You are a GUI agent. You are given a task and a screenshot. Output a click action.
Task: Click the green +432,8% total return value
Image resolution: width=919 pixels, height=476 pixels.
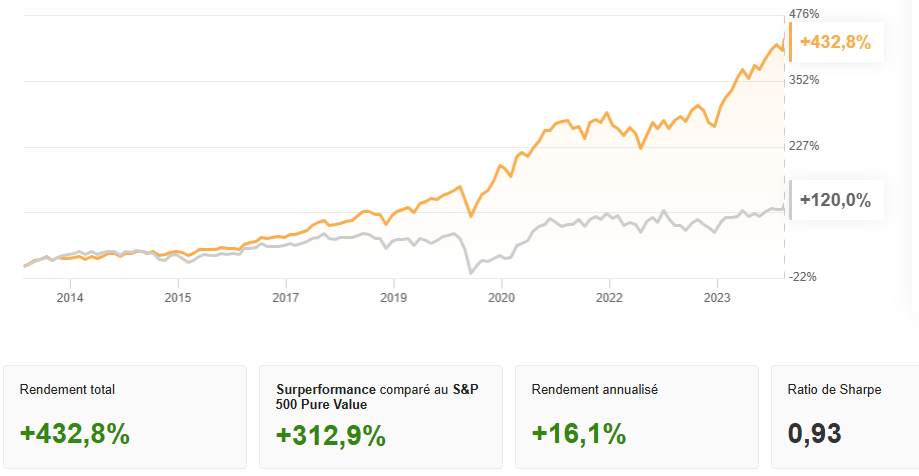(x=75, y=434)
